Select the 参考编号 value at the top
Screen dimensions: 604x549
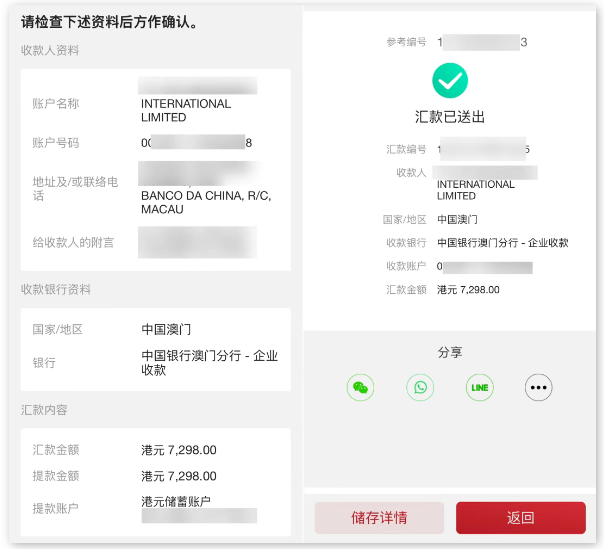[x=482, y=42]
